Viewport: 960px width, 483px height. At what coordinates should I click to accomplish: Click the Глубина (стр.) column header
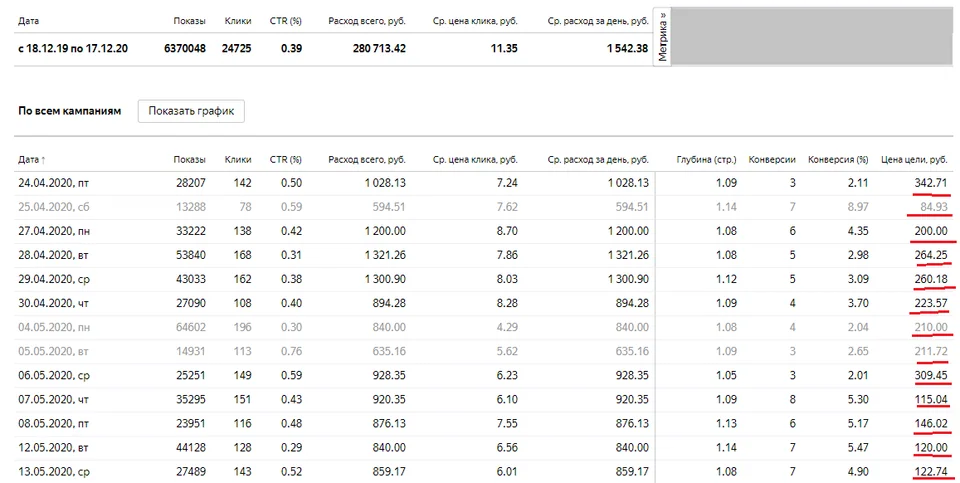[707, 160]
